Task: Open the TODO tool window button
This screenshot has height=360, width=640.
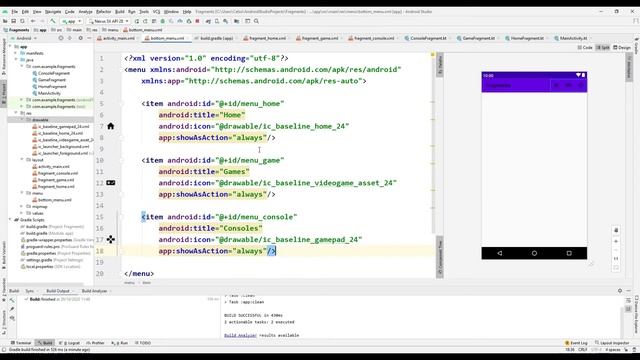Action: [143, 343]
